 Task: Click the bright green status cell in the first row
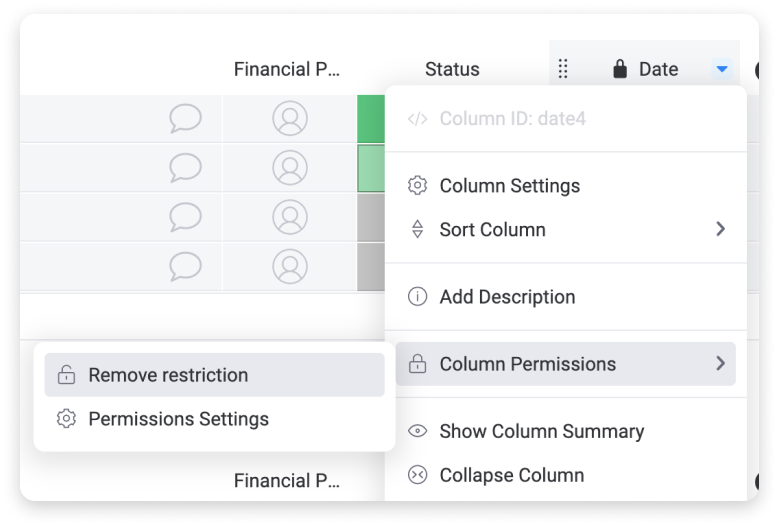pyautogui.click(x=371, y=119)
